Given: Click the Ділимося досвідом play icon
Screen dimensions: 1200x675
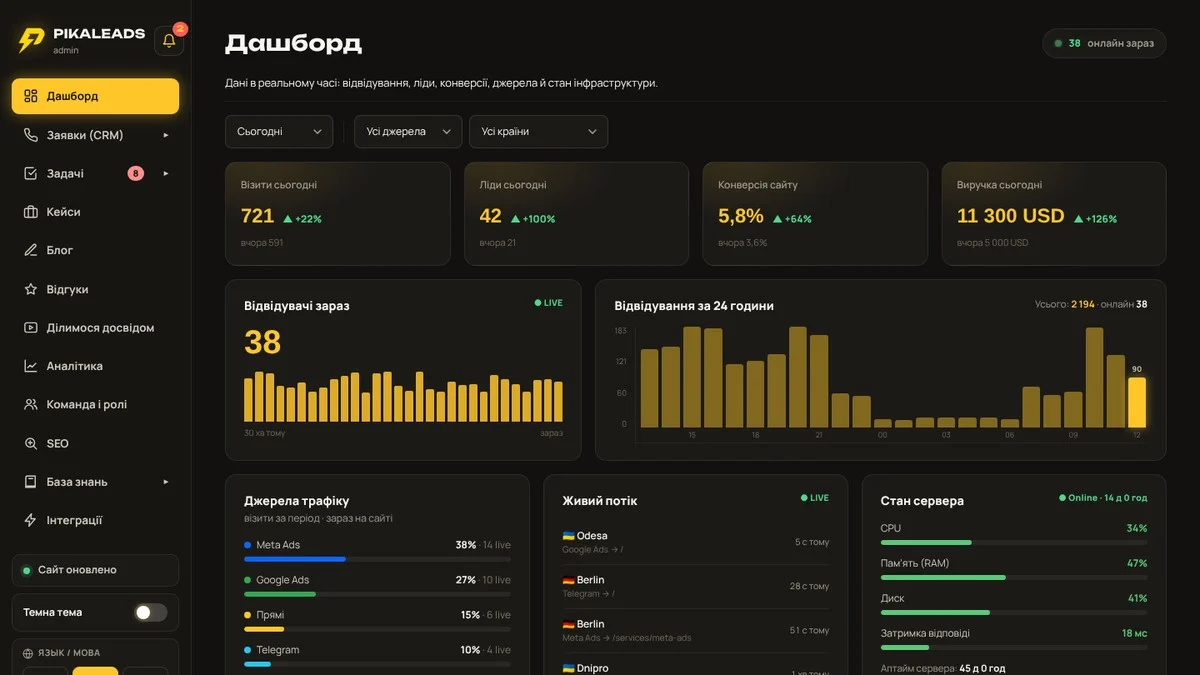Looking at the screenshot, I should pyautogui.click(x=30, y=327).
